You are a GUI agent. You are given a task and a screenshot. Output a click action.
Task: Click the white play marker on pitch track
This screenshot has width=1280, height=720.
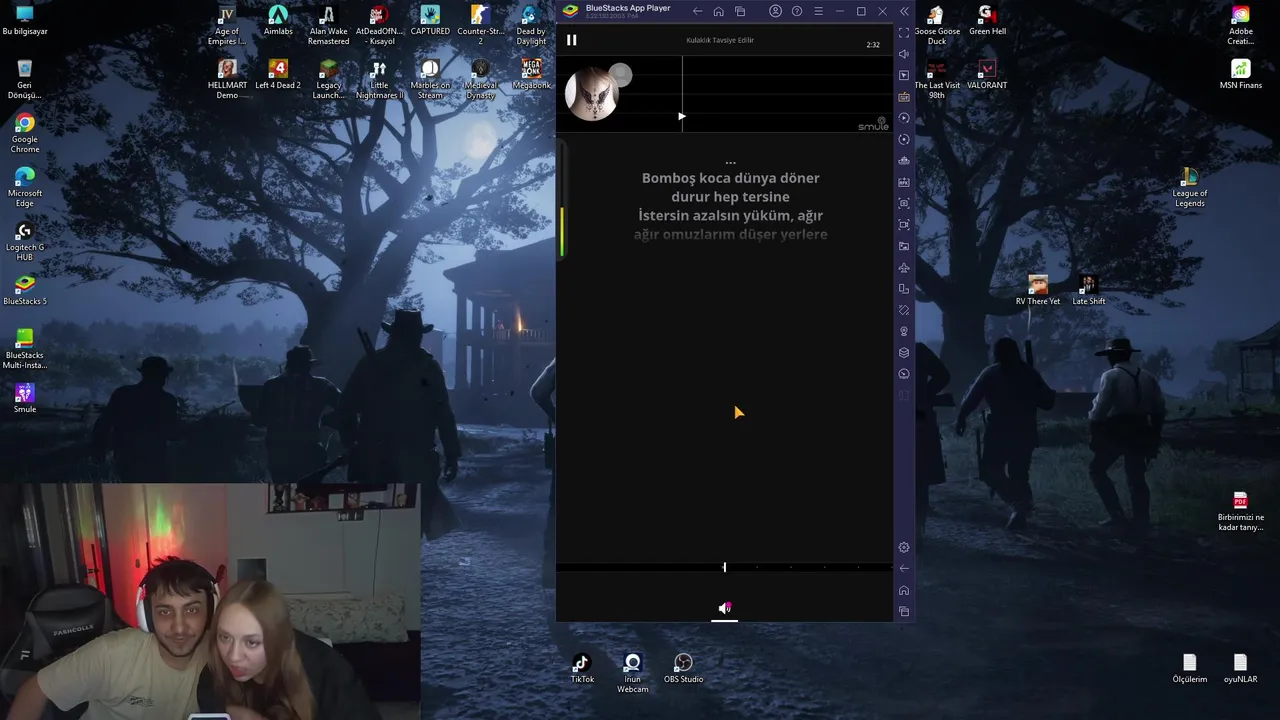pyautogui.click(x=682, y=117)
